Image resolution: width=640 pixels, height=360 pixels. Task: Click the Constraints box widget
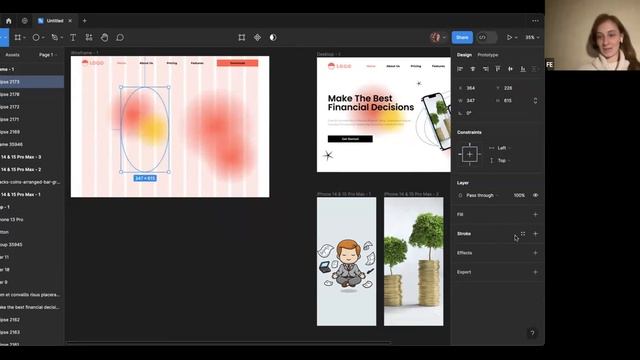[469, 154]
